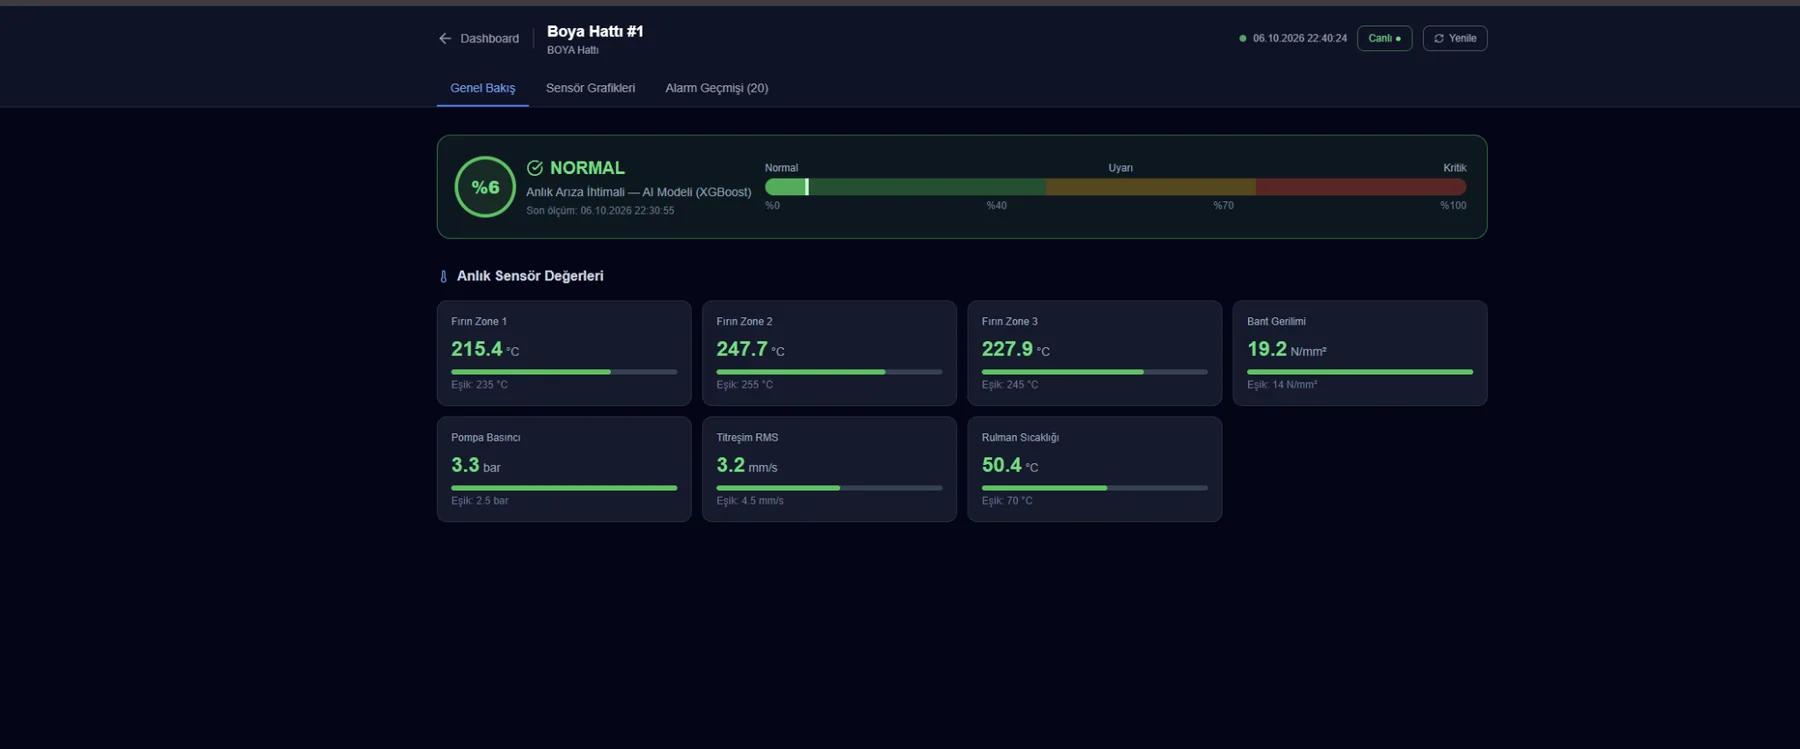Open the Genel Bakış tab
The height and width of the screenshot is (749, 1800).
pos(483,88)
